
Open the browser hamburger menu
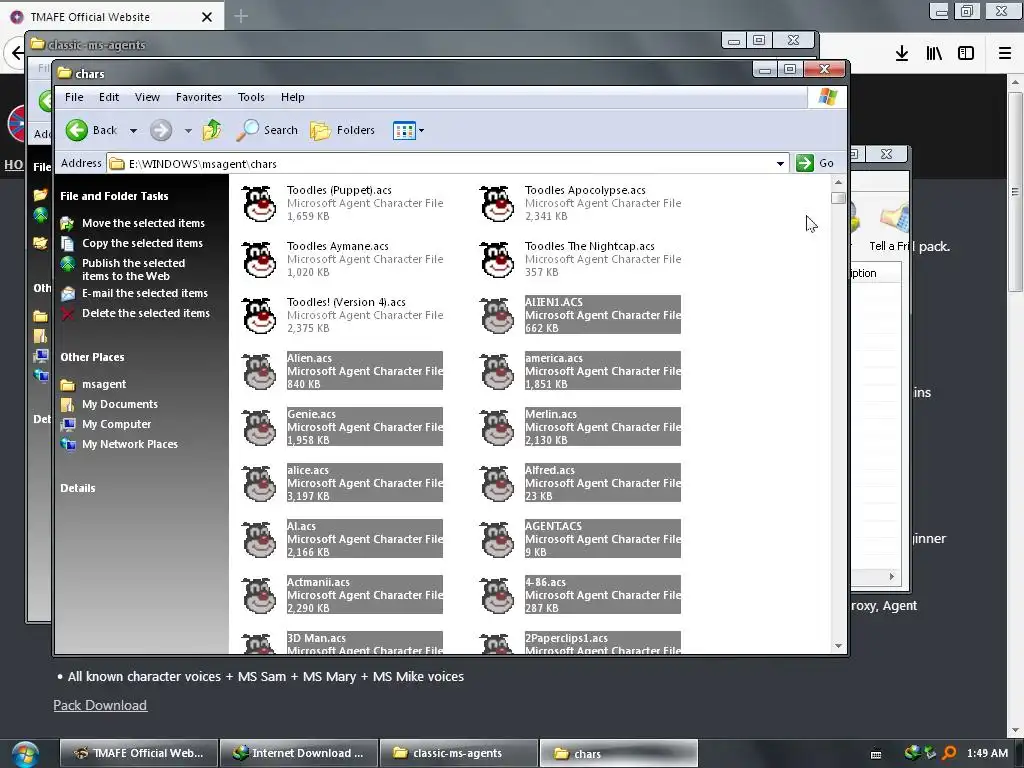click(x=1005, y=53)
